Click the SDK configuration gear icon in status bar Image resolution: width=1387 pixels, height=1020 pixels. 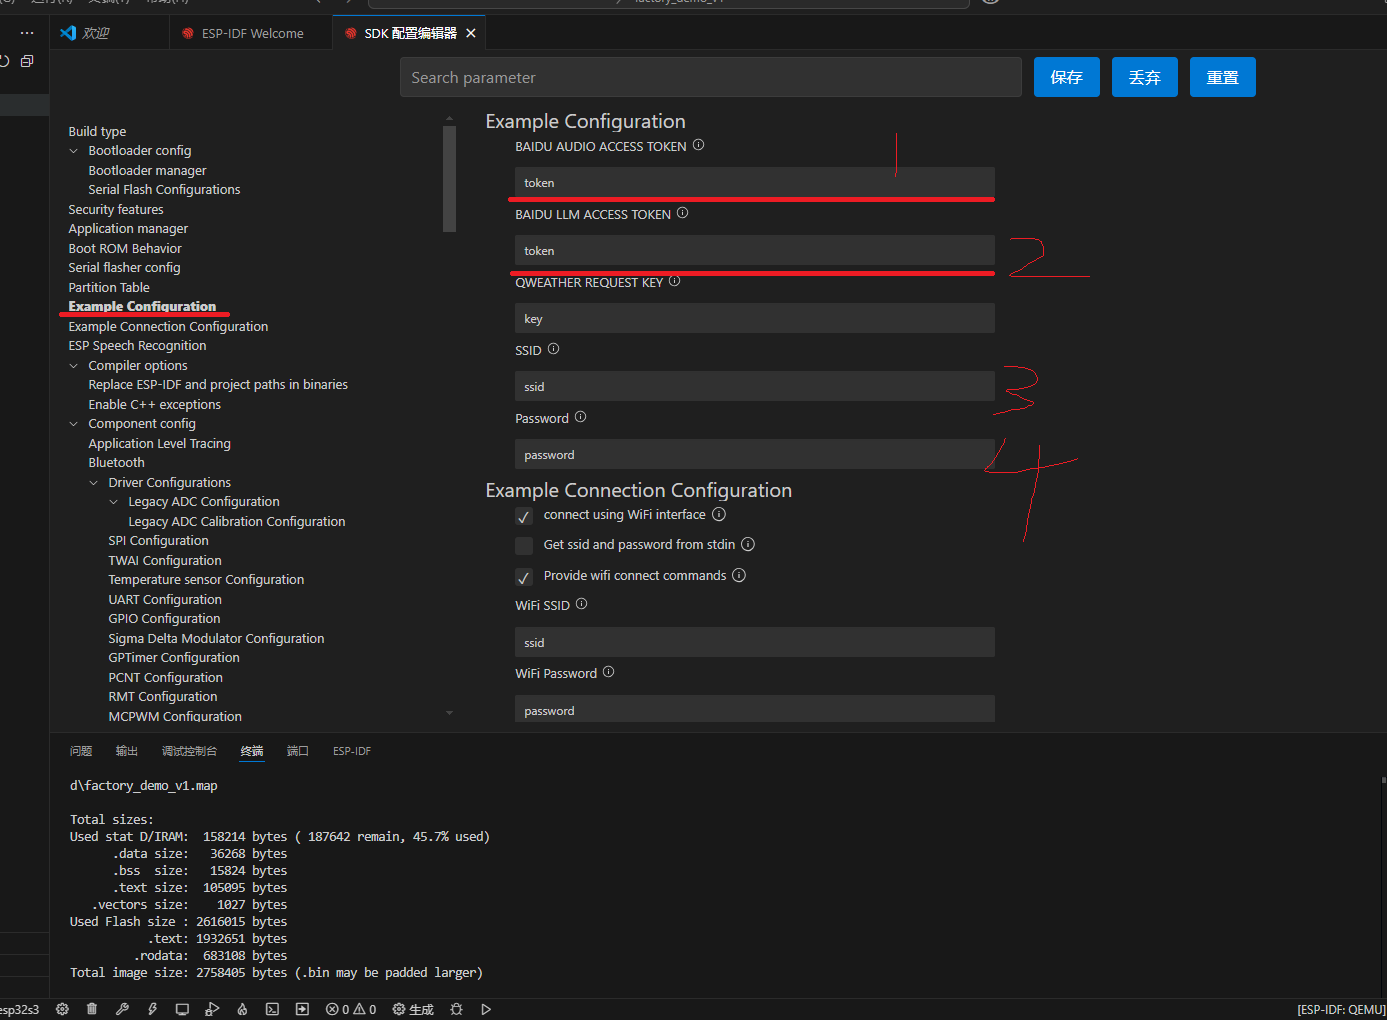coord(62,1009)
